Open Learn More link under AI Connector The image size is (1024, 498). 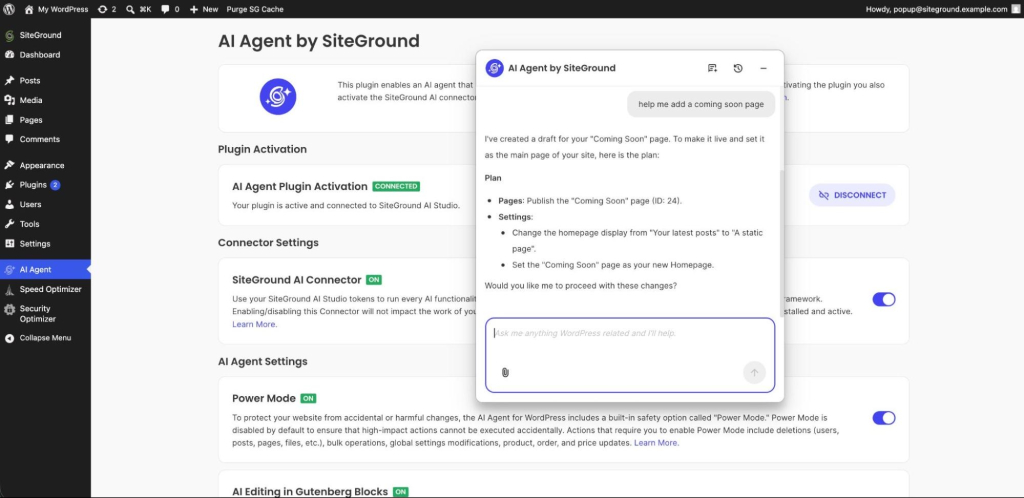255,324
